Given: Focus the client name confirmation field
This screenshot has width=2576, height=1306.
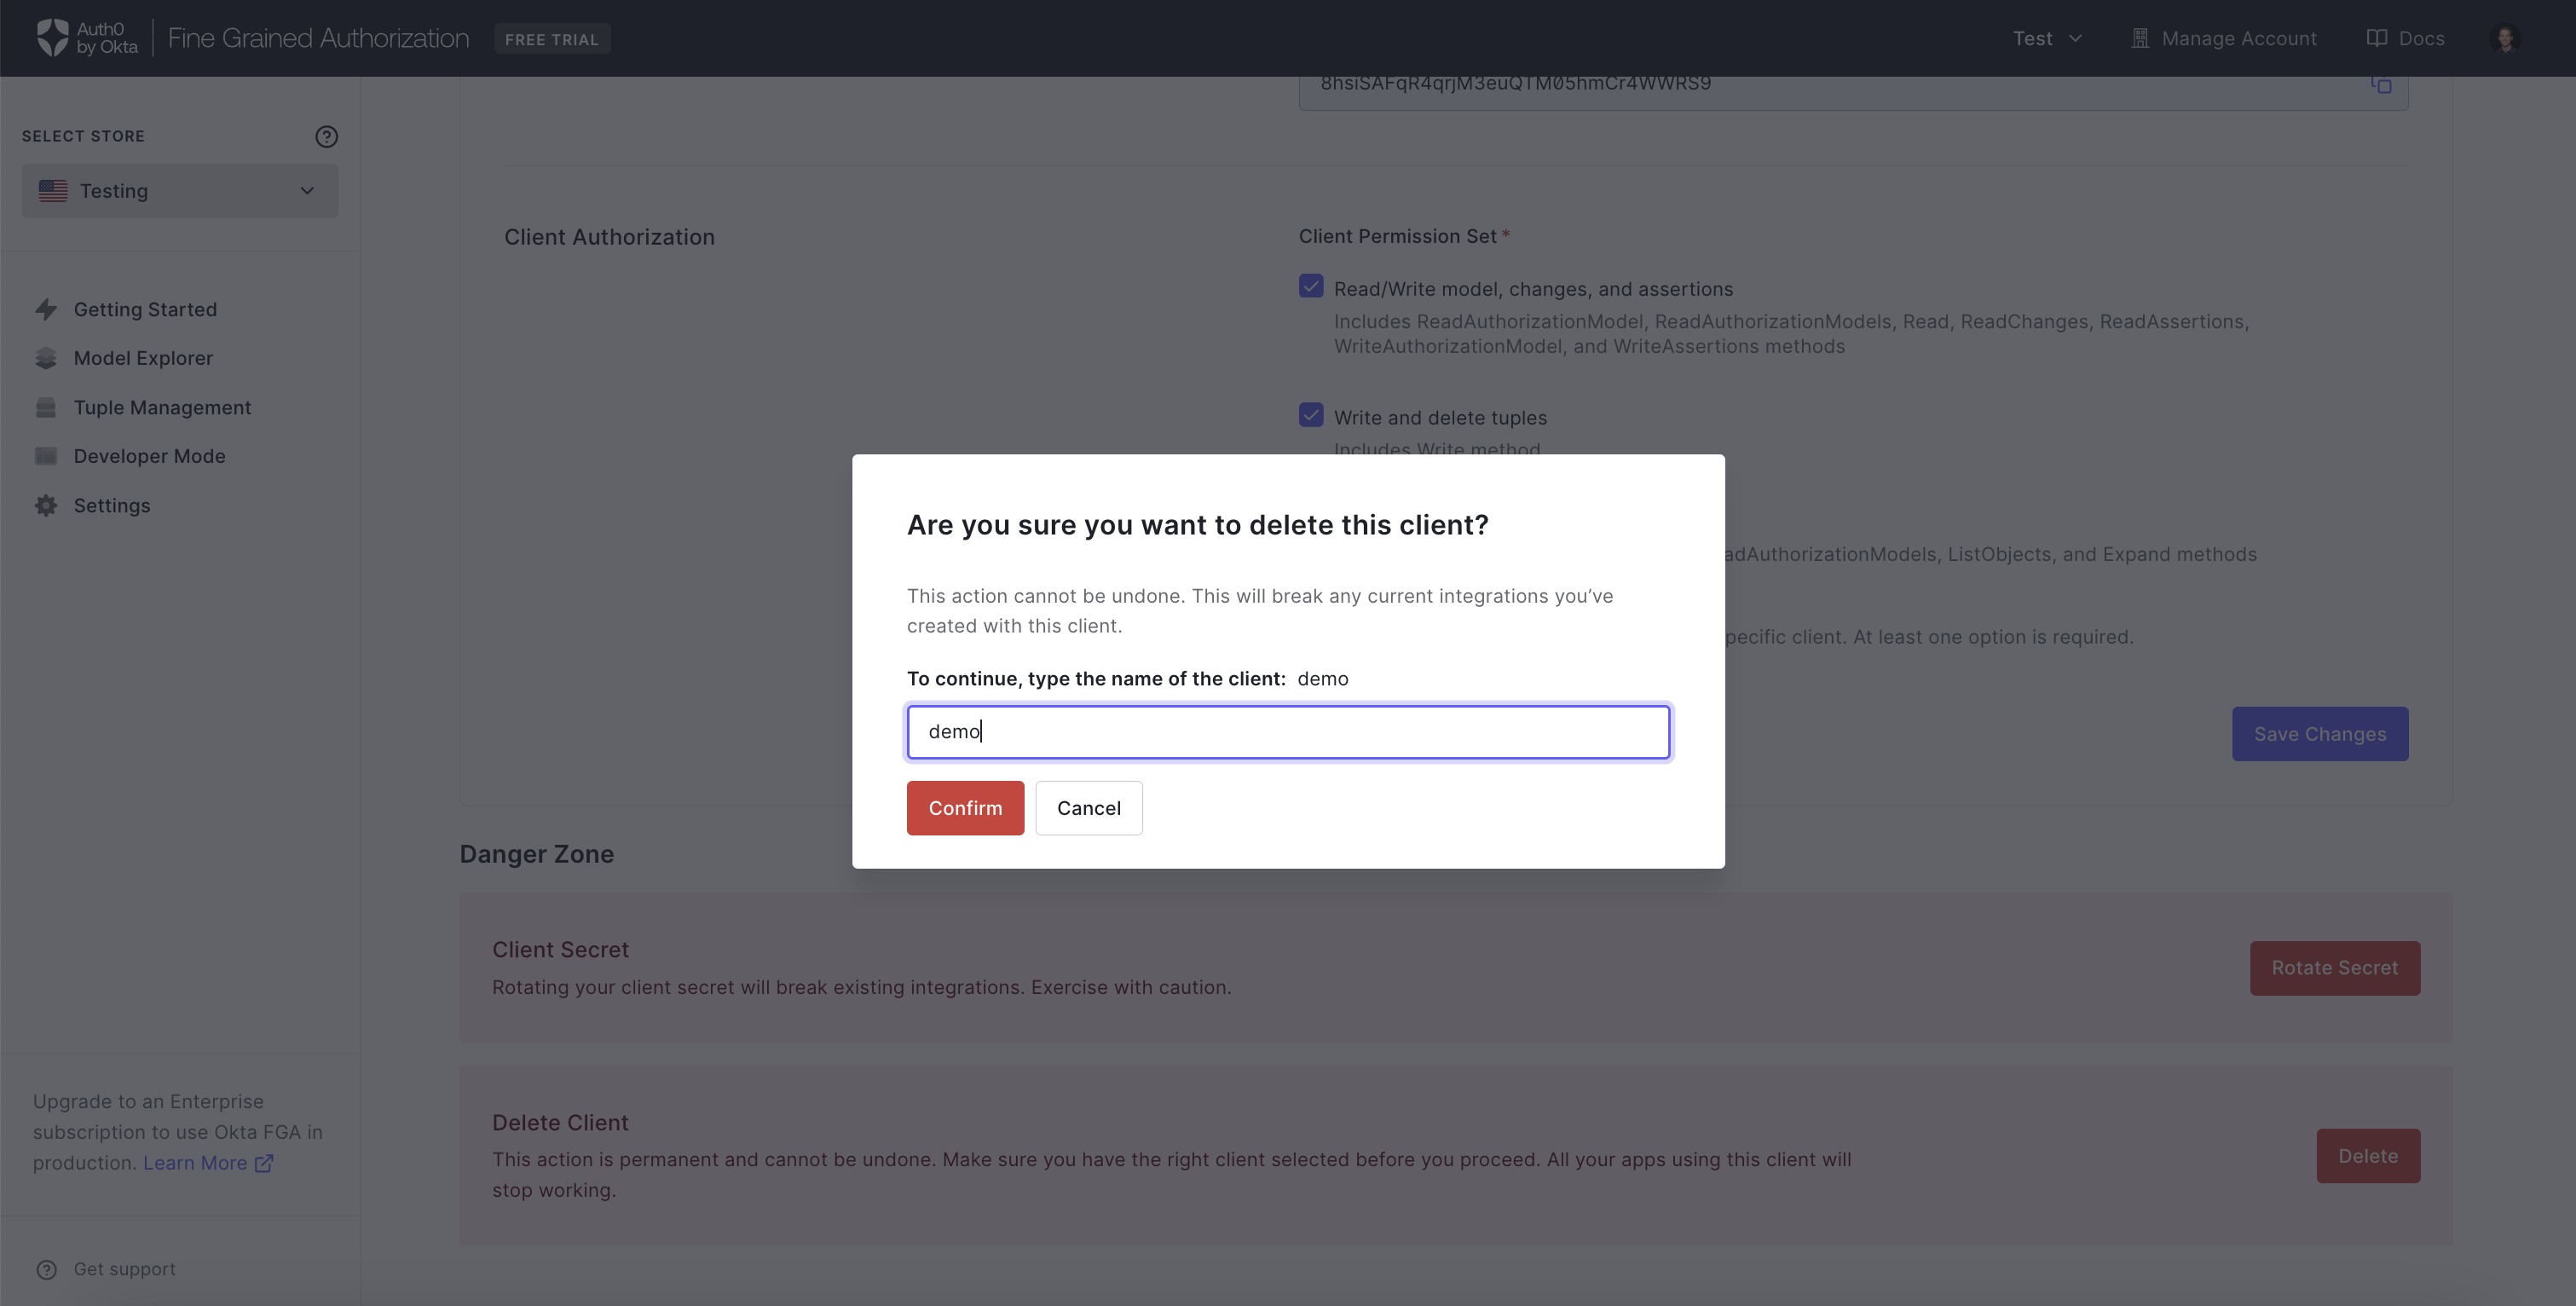Looking at the screenshot, I should 1288,732.
